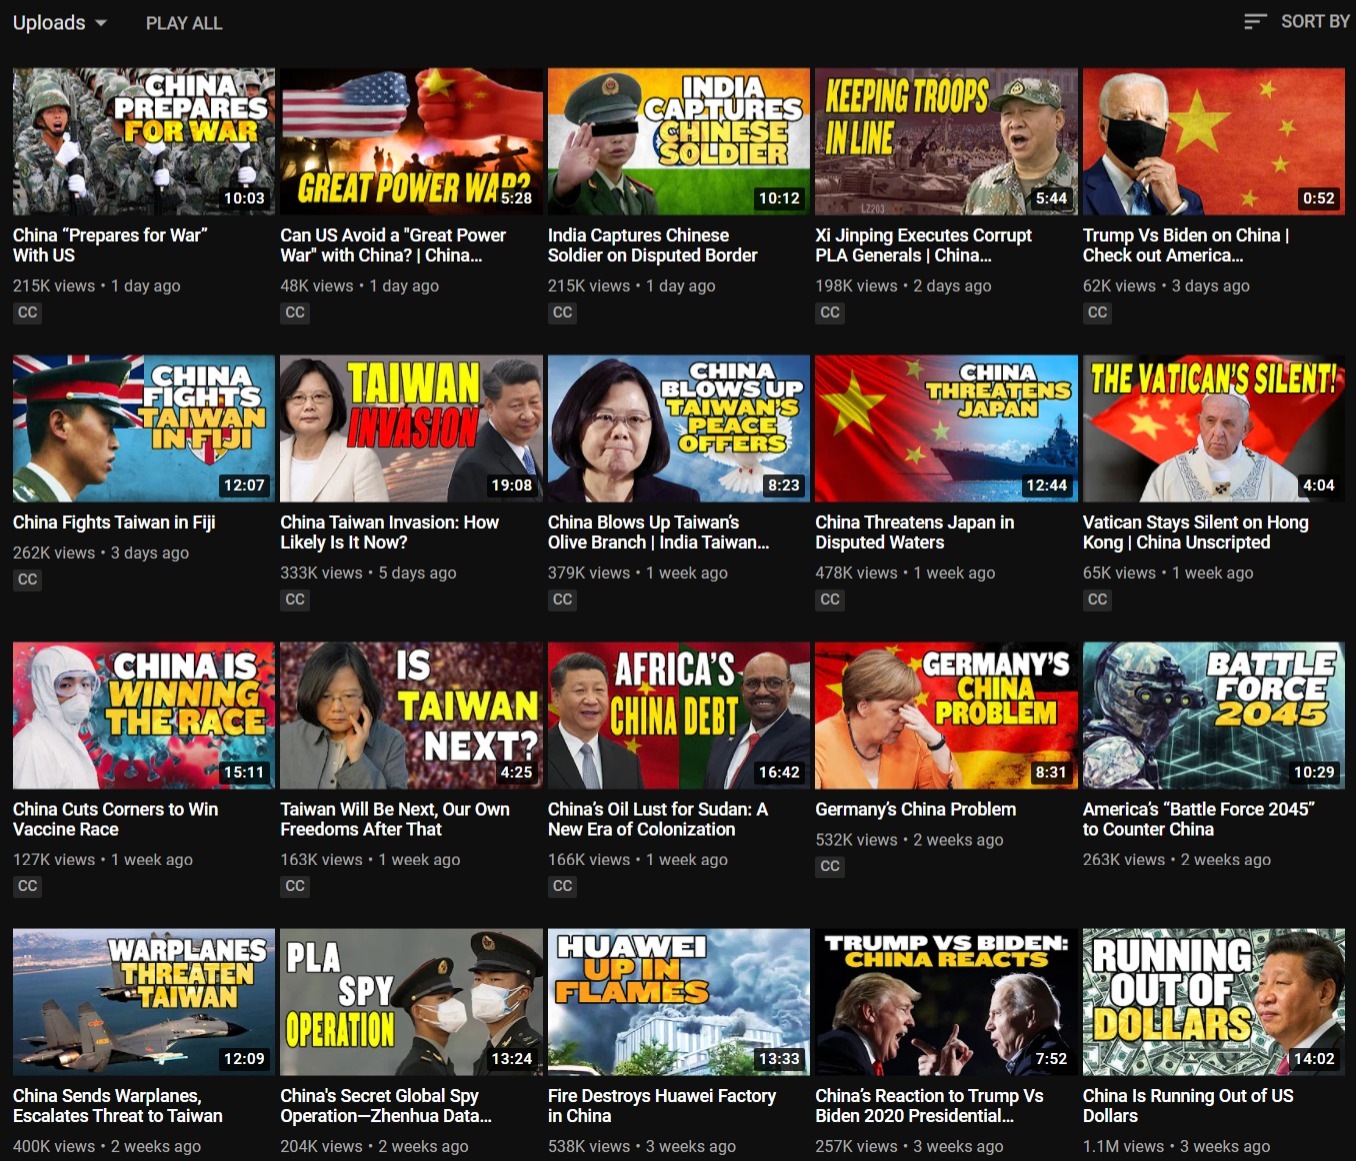Click title China's Secret Global Spy Operation

coord(386,1106)
